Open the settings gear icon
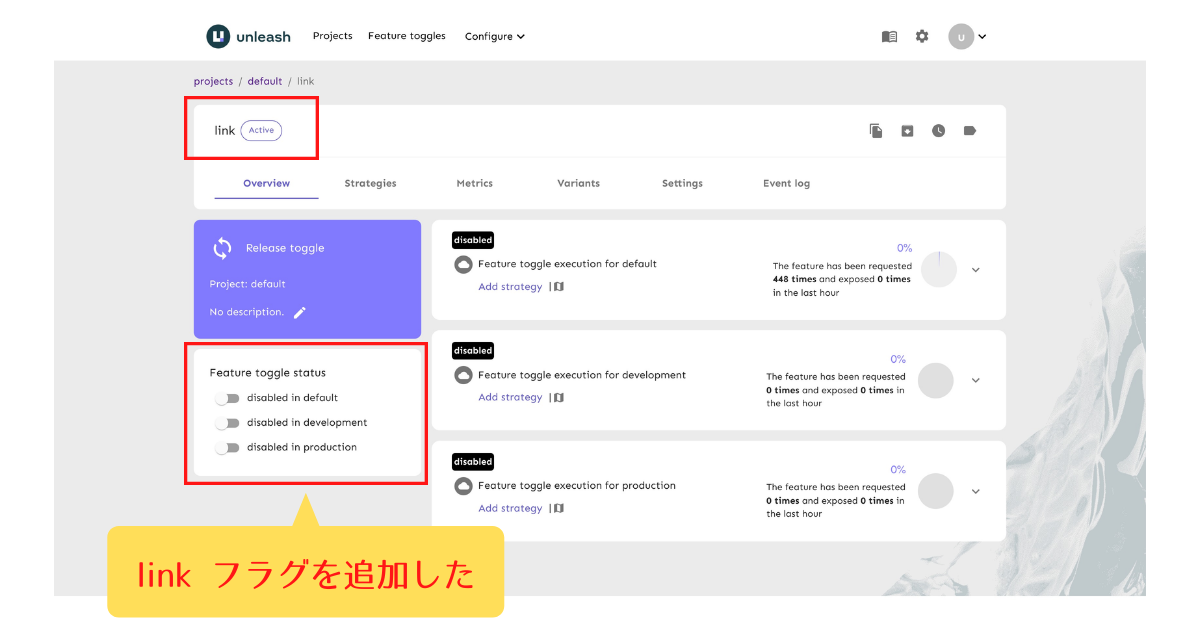 click(x=922, y=36)
